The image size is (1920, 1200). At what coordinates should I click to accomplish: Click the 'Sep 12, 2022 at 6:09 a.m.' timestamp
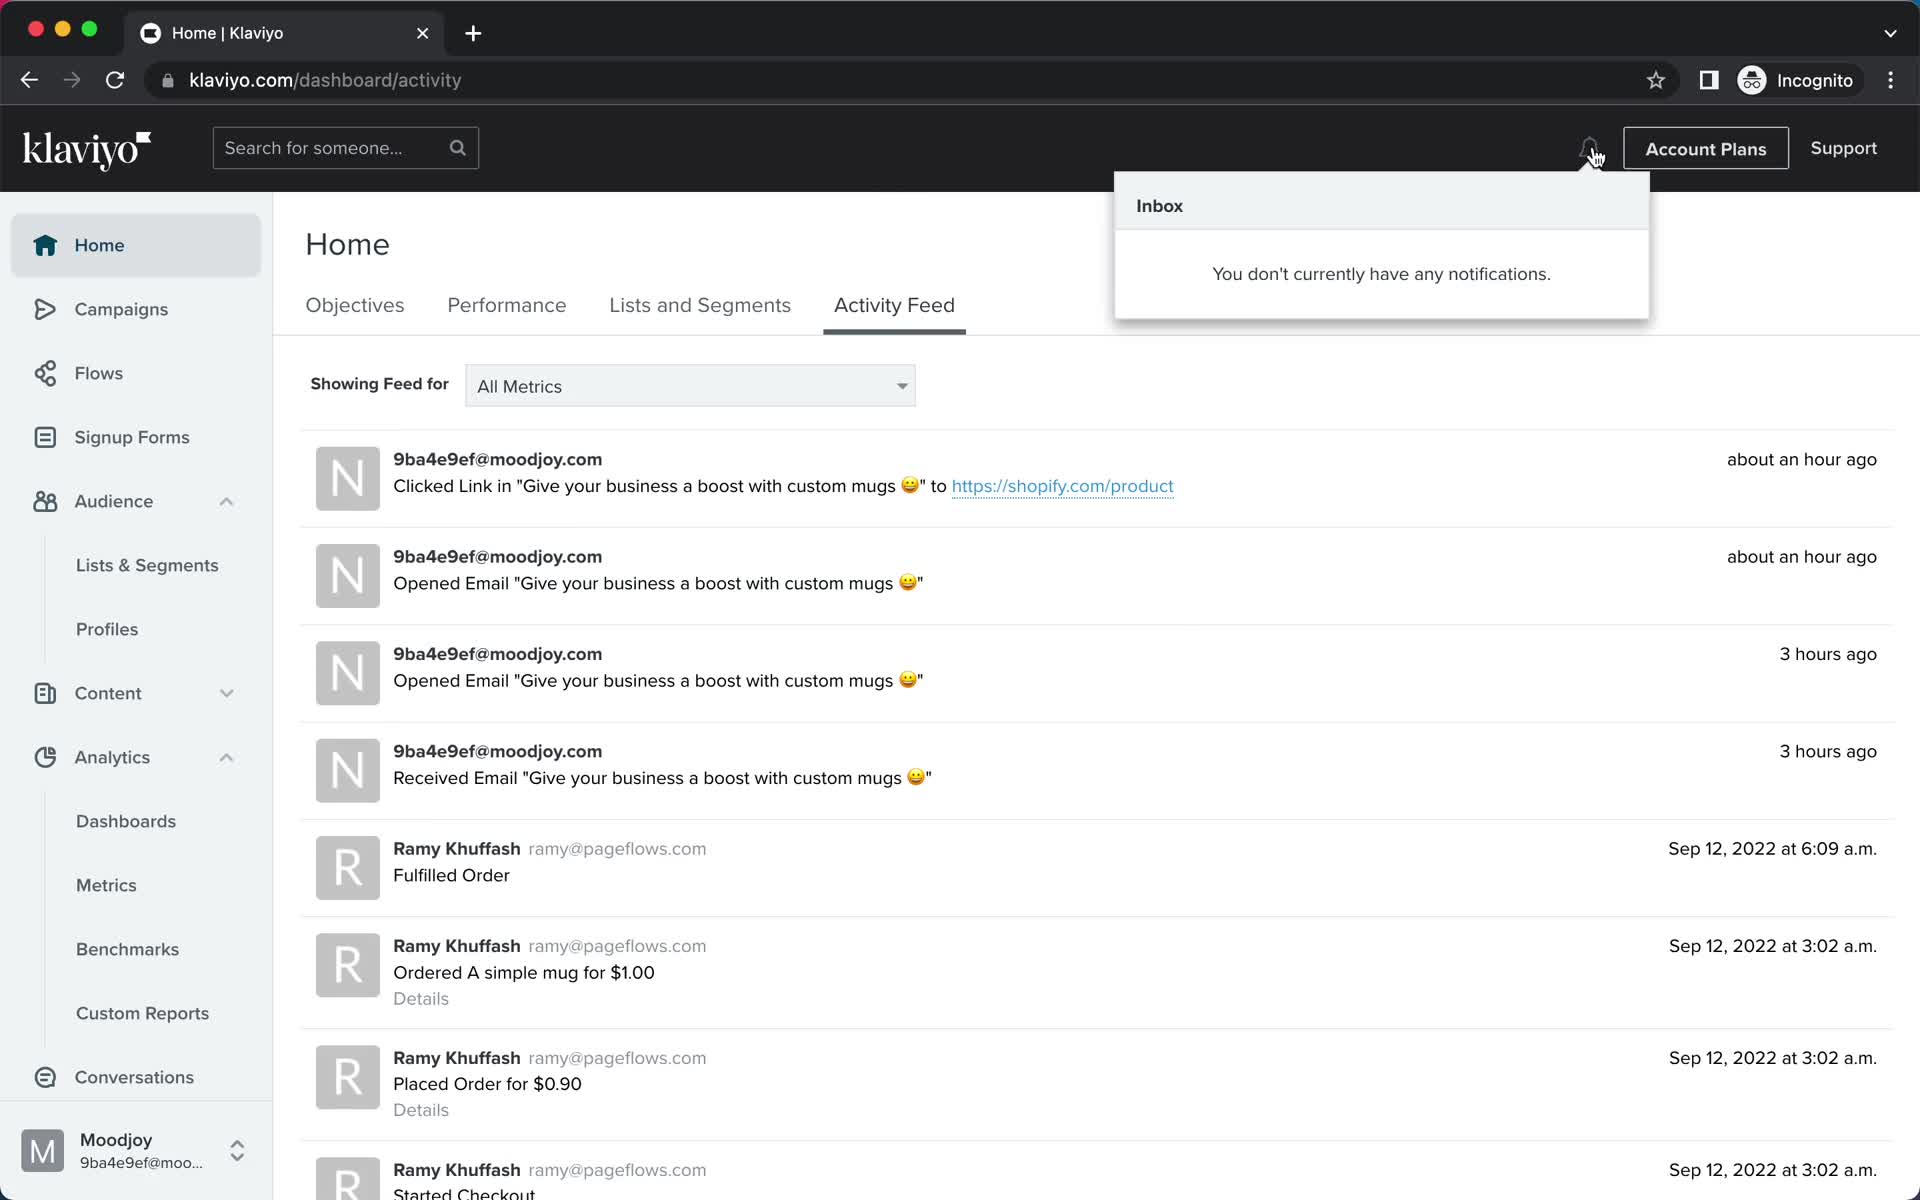(x=1772, y=848)
